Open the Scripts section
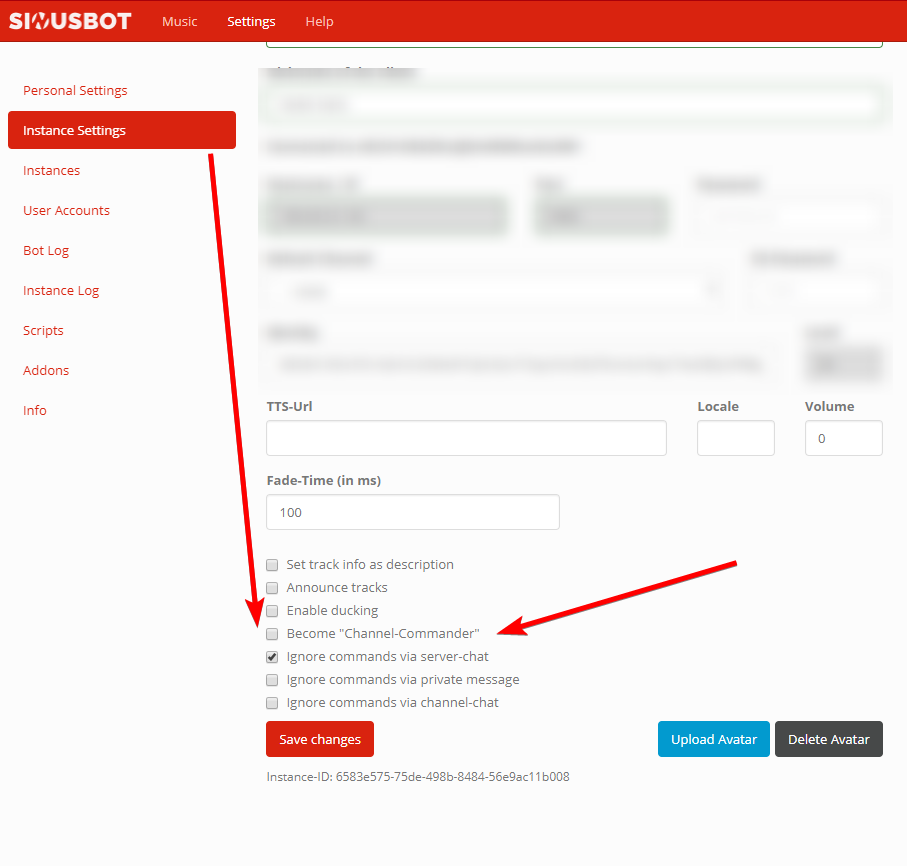The width and height of the screenshot is (907, 866). pos(43,330)
